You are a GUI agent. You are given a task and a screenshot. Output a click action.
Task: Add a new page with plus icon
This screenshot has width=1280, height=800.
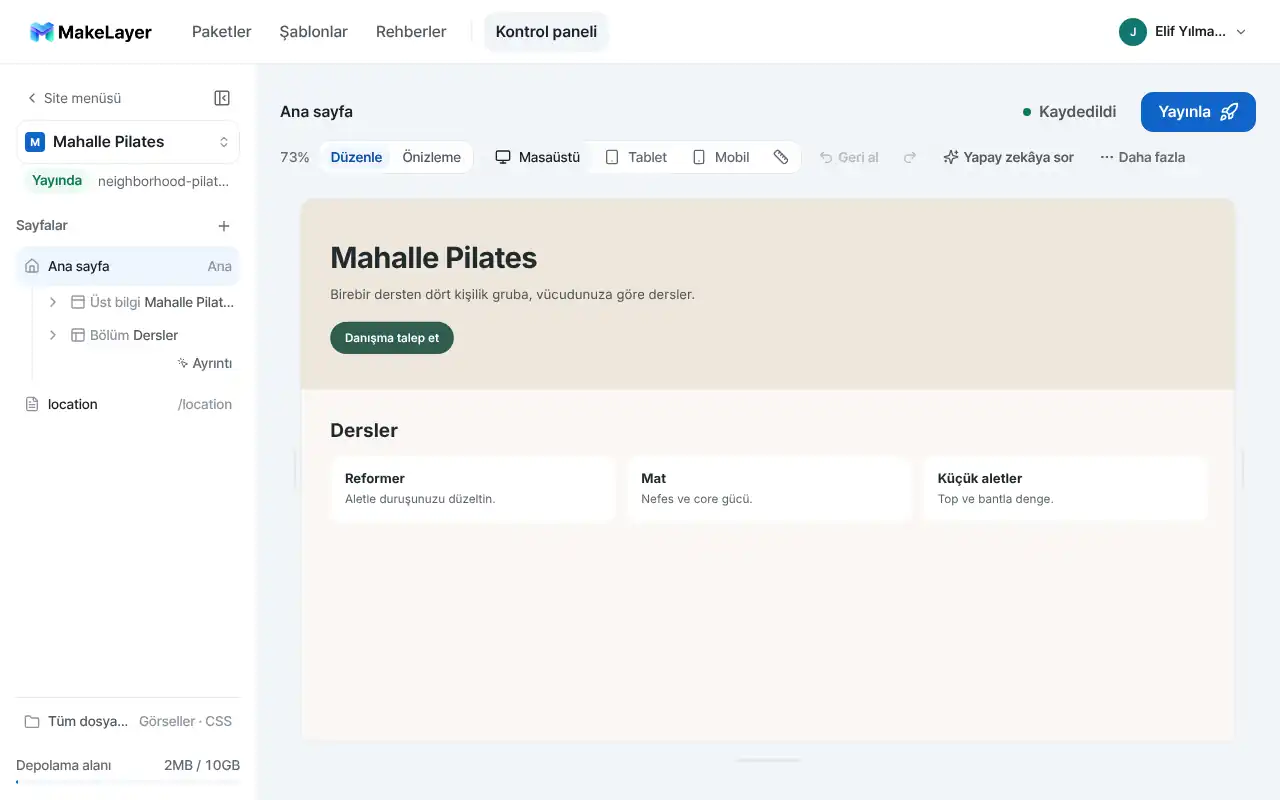click(224, 226)
